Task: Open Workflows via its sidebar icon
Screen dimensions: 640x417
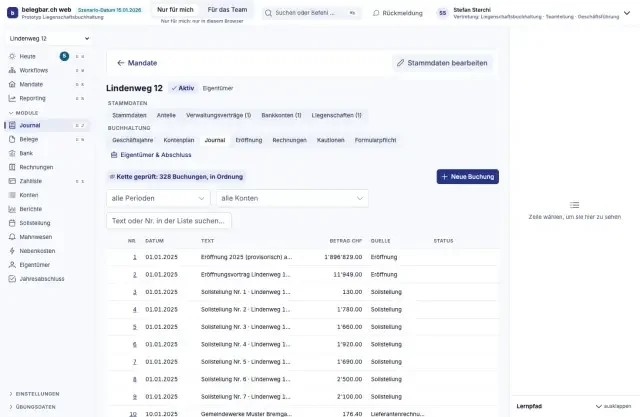Action: 12,70
